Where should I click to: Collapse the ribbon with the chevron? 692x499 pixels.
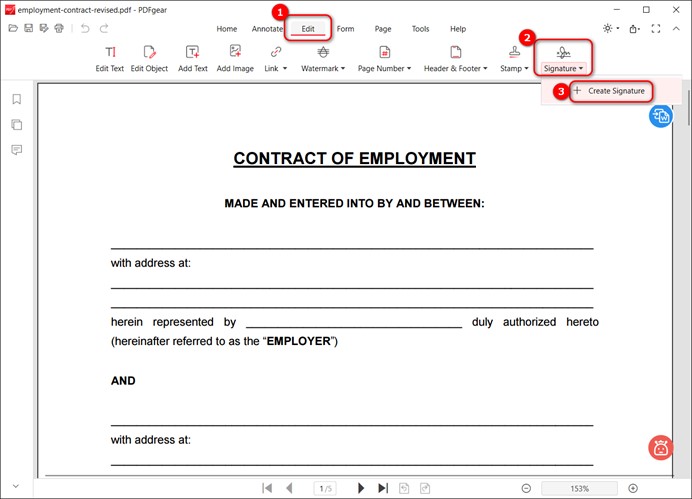point(676,29)
